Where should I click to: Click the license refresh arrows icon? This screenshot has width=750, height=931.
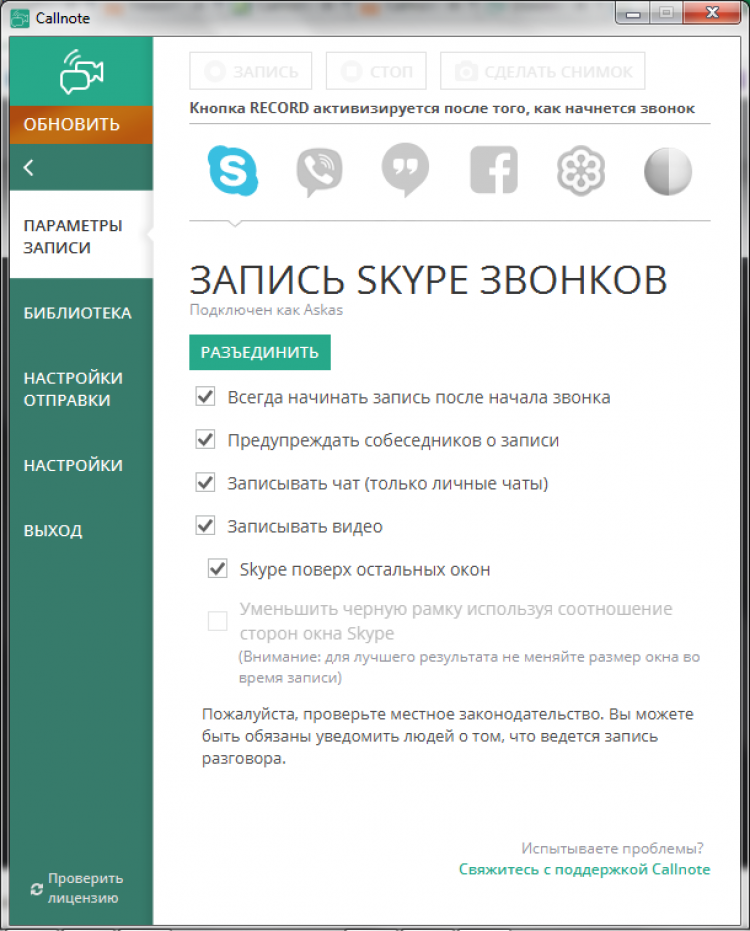(x=36, y=889)
